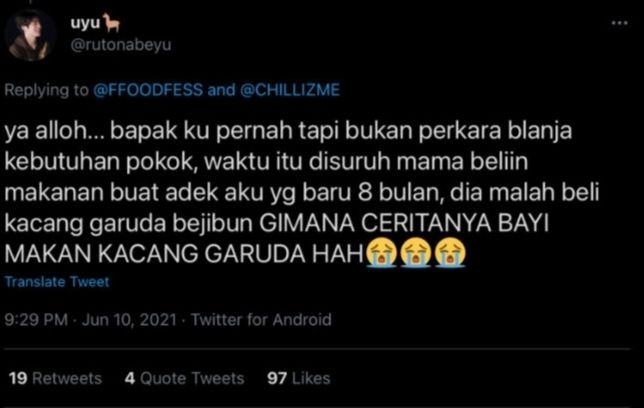Click the tweet text starting 'ya alloh'
The image size is (644, 408).
point(302,193)
